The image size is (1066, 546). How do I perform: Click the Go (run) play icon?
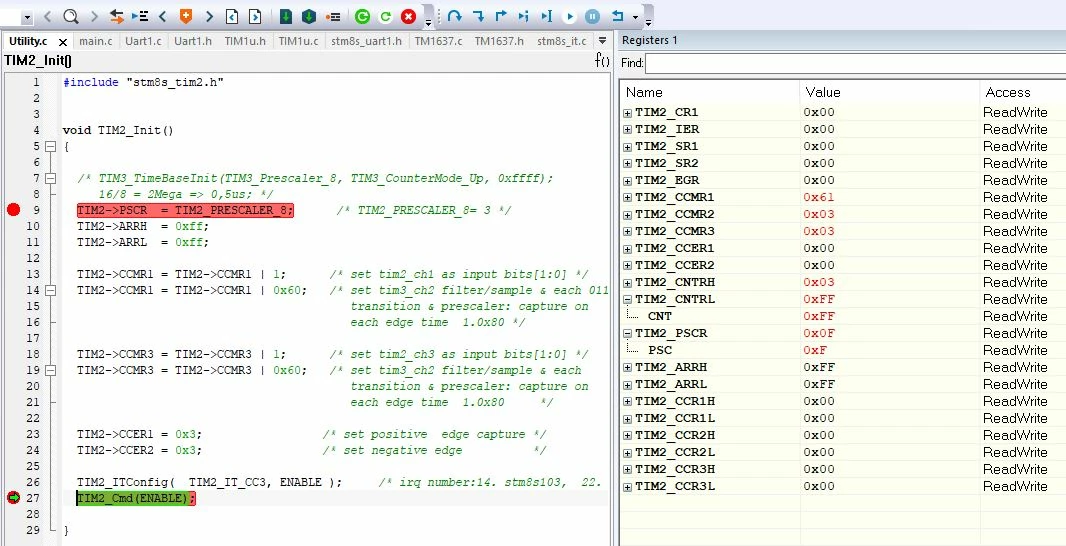tap(570, 16)
